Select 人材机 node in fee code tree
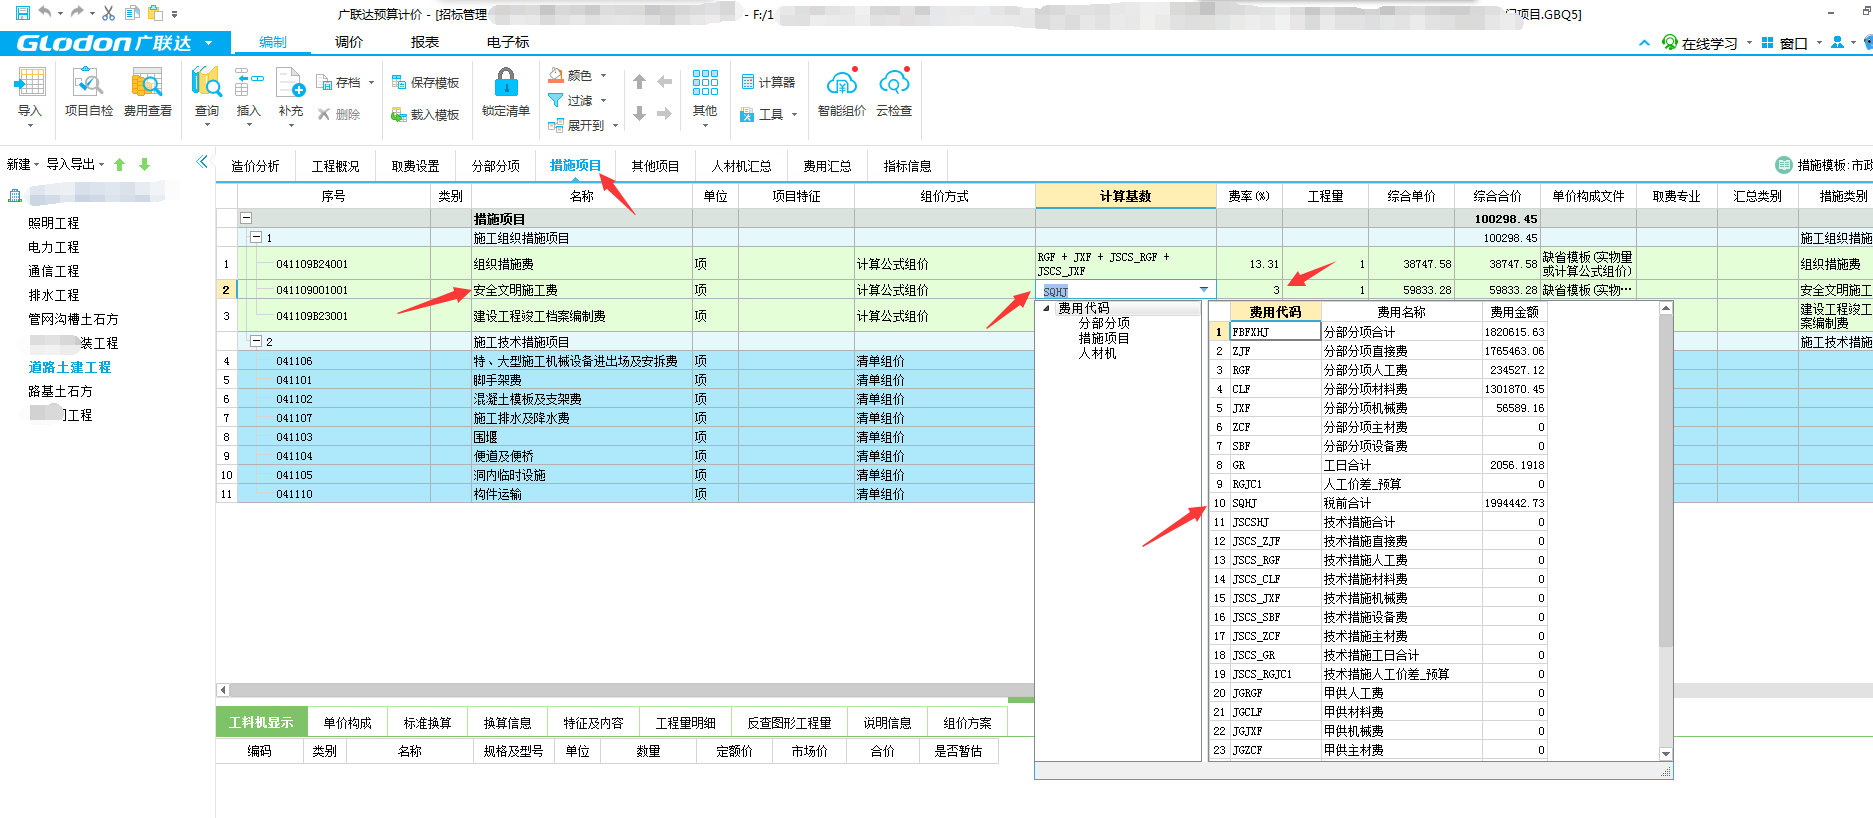1873x818 pixels. coord(1097,353)
